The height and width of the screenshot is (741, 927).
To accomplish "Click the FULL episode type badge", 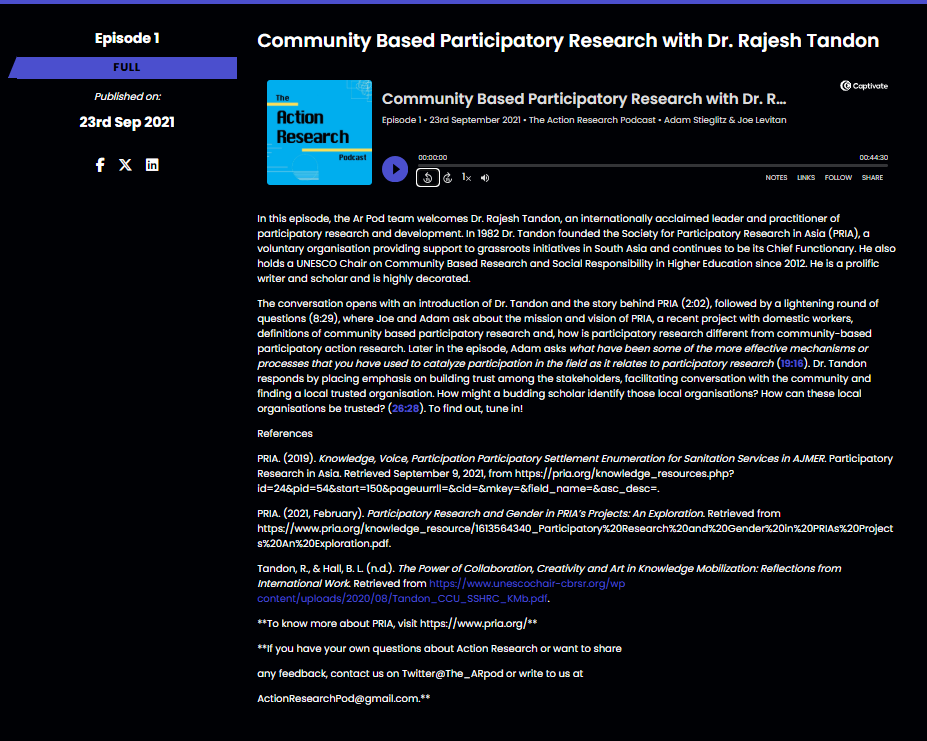I will click(x=126, y=68).
